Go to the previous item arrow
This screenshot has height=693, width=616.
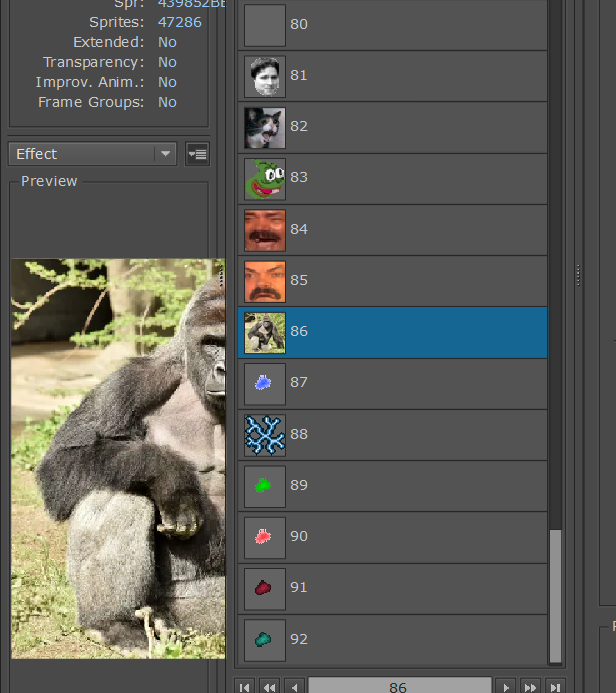coord(294,687)
